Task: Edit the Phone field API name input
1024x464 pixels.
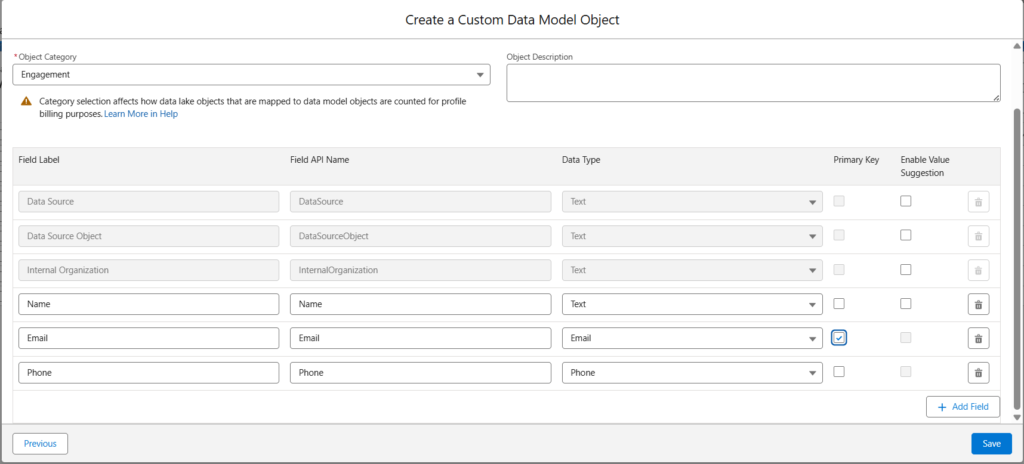Action: tap(421, 373)
